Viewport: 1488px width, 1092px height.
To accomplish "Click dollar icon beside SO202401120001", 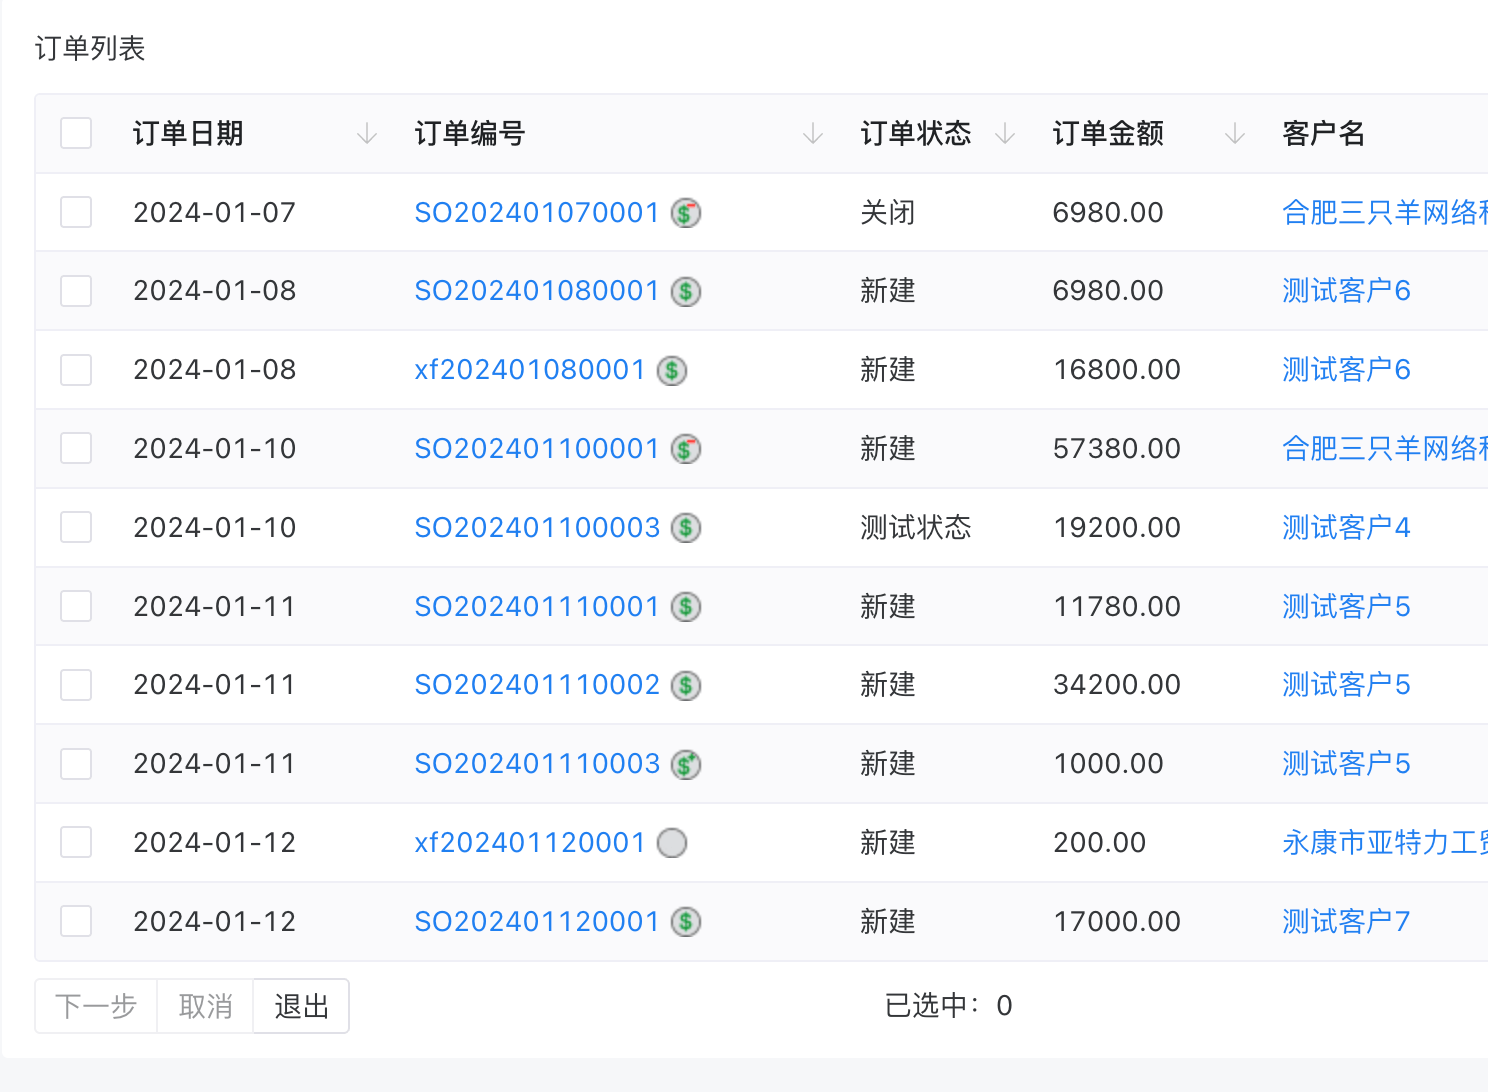I will [685, 922].
